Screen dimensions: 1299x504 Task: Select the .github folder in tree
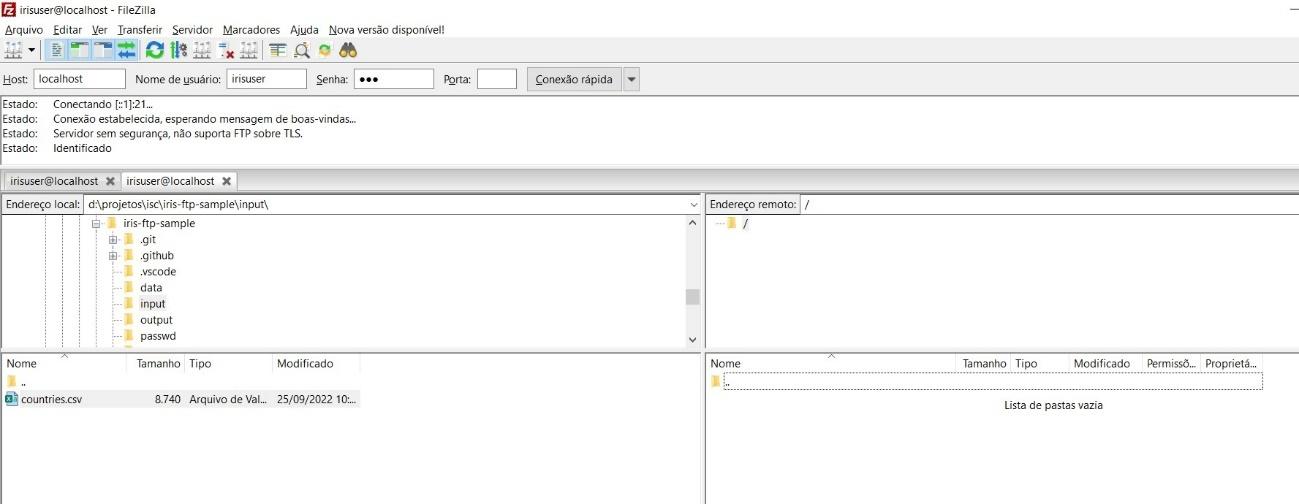coord(156,256)
